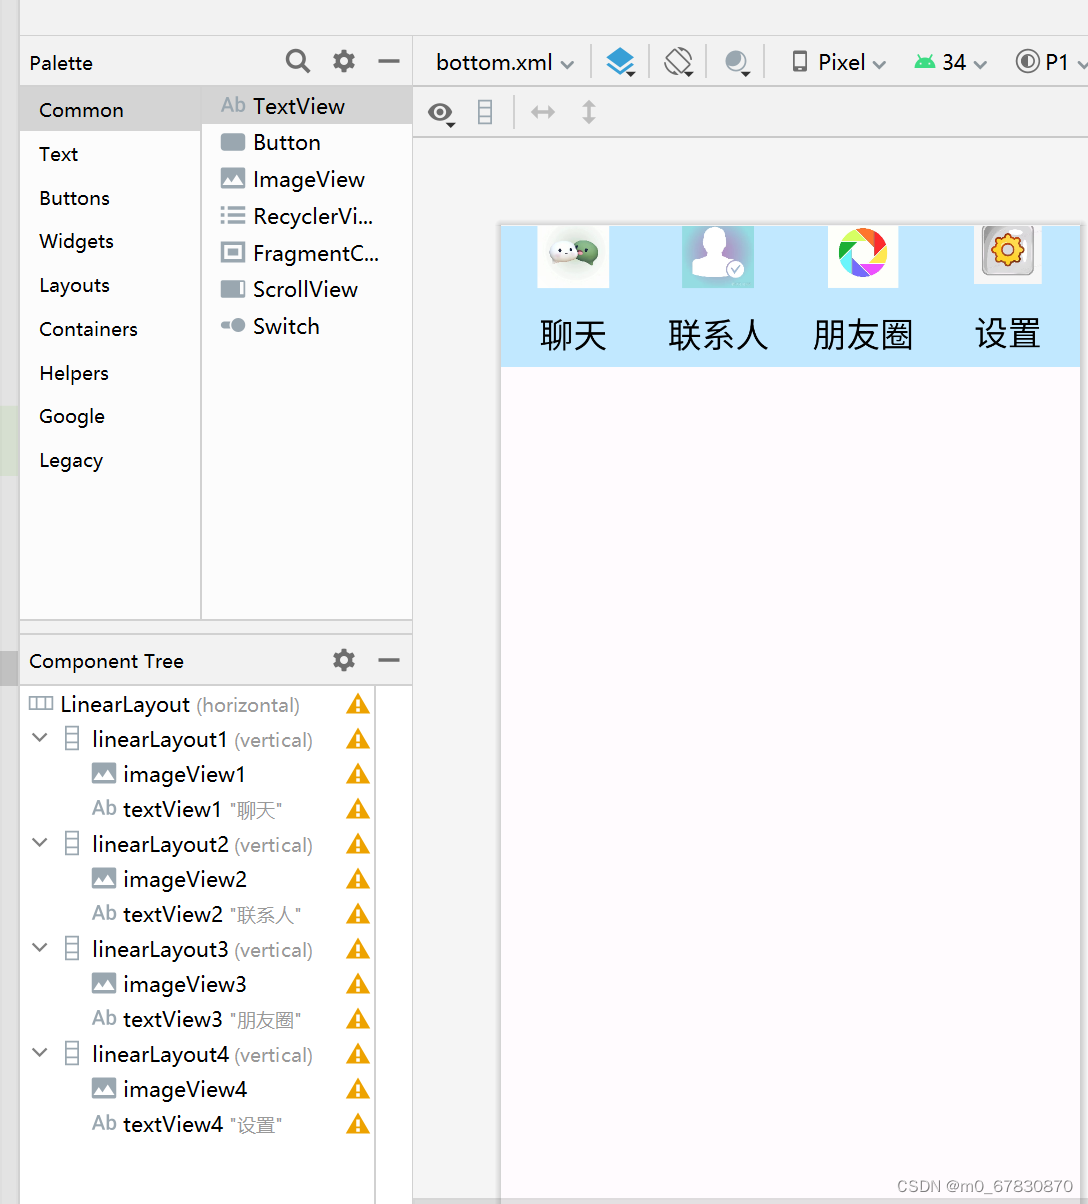Screen dimensions: 1088x1204
Task: Pick TextView from palette list
Action: (307, 106)
